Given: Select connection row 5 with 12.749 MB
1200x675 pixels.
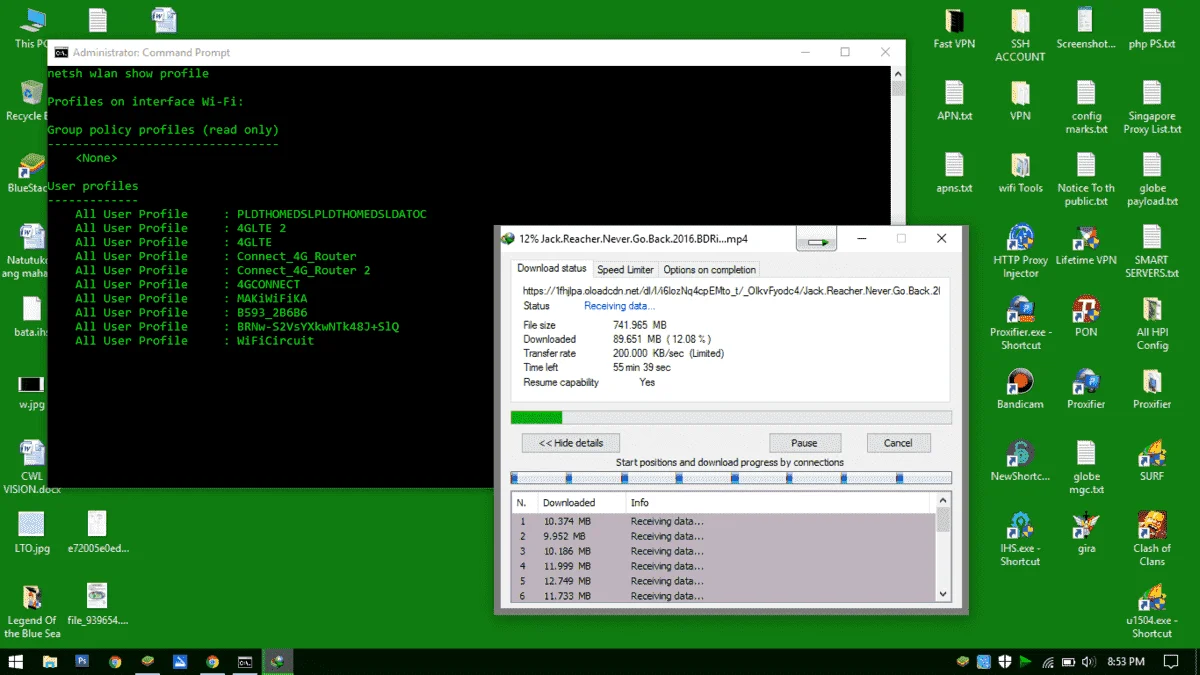Looking at the screenshot, I should pyautogui.click(x=724, y=581).
